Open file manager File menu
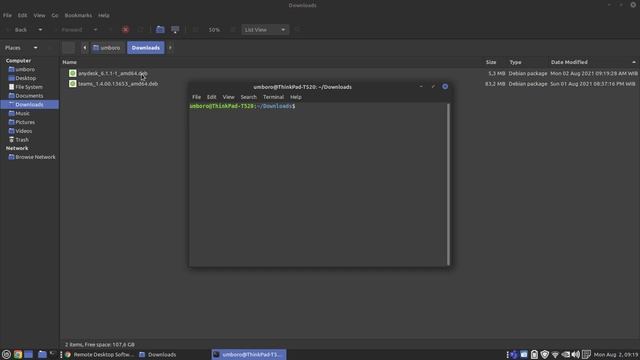Viewport: 640px width, 360px height. 7,15
